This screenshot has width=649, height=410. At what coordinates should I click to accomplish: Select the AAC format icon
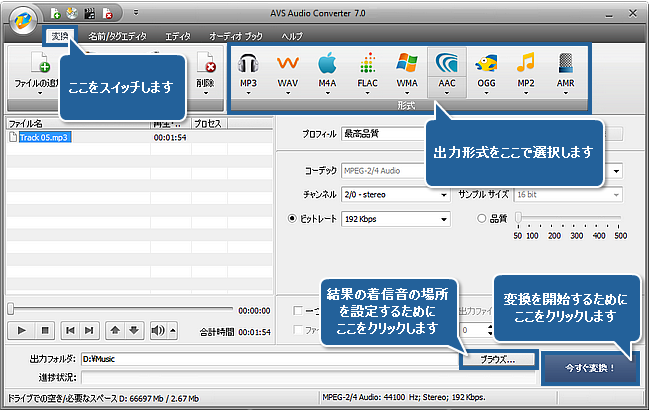[447, 63]
